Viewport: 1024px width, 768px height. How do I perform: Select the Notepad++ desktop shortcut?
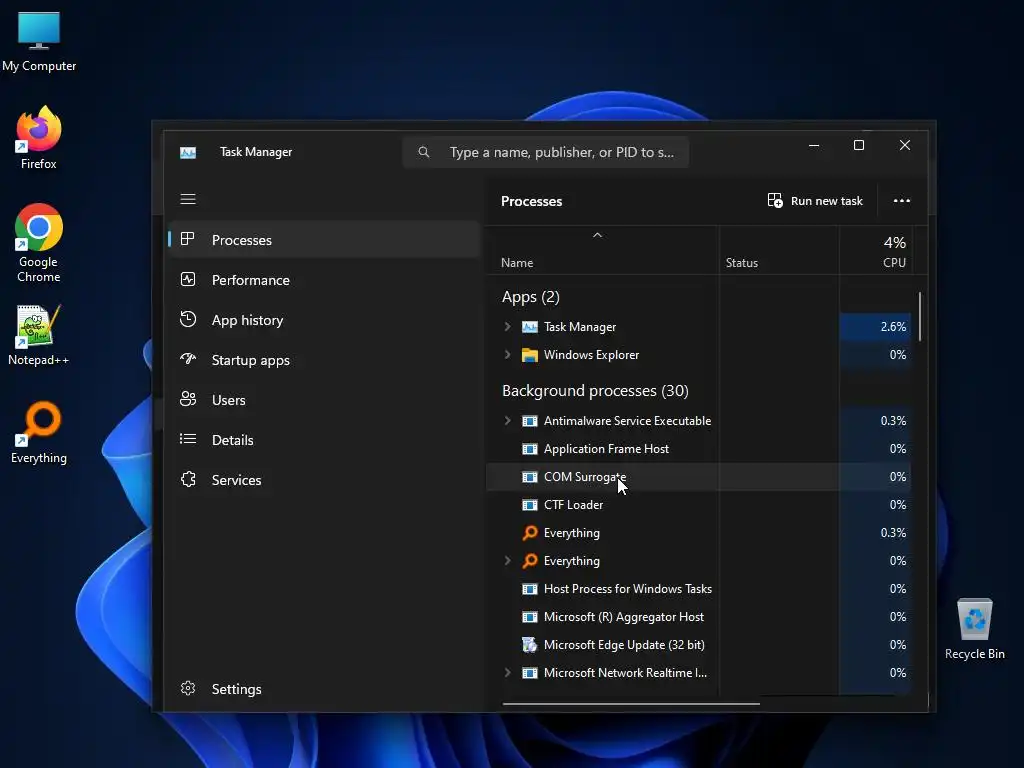(x=39, y=335)
